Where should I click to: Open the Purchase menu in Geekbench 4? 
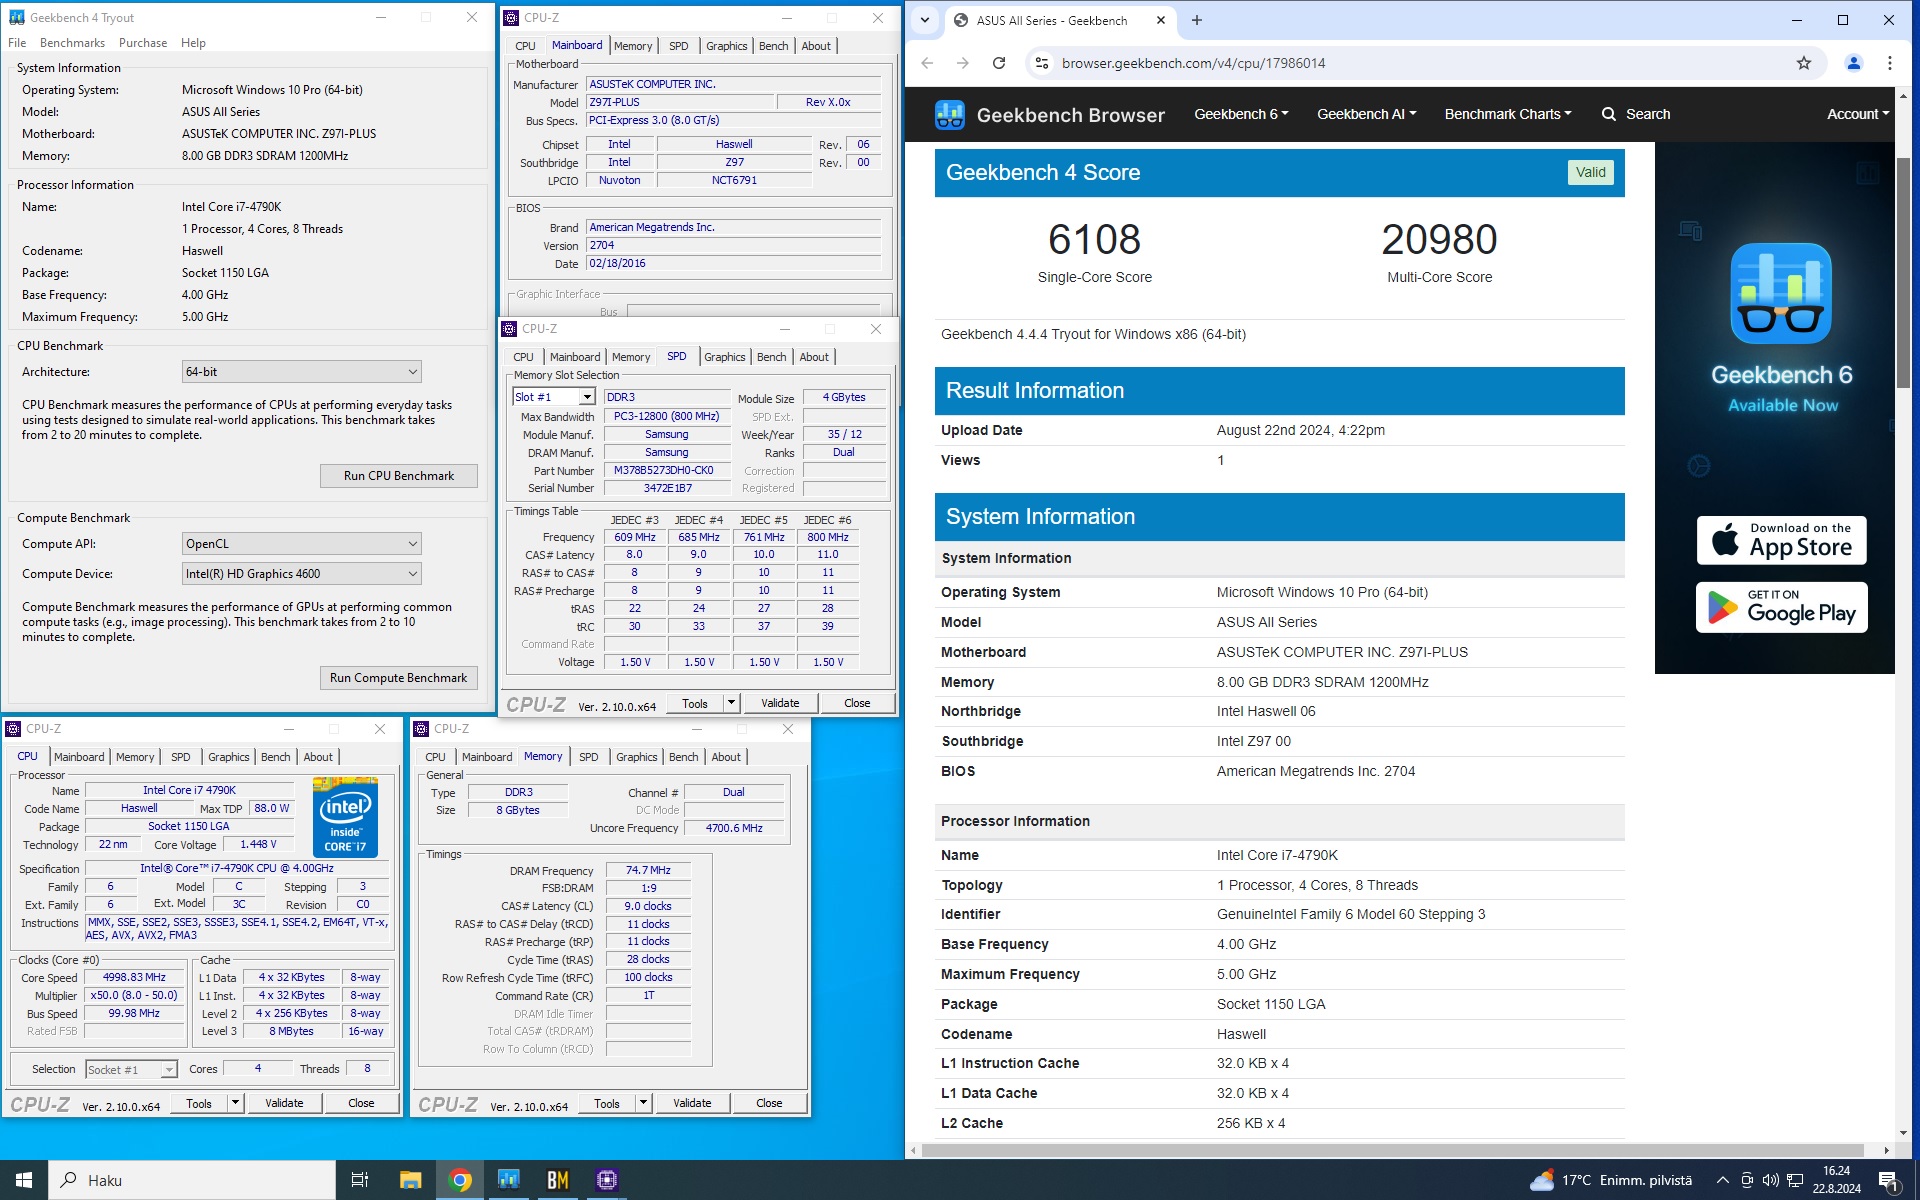(143, 43)
